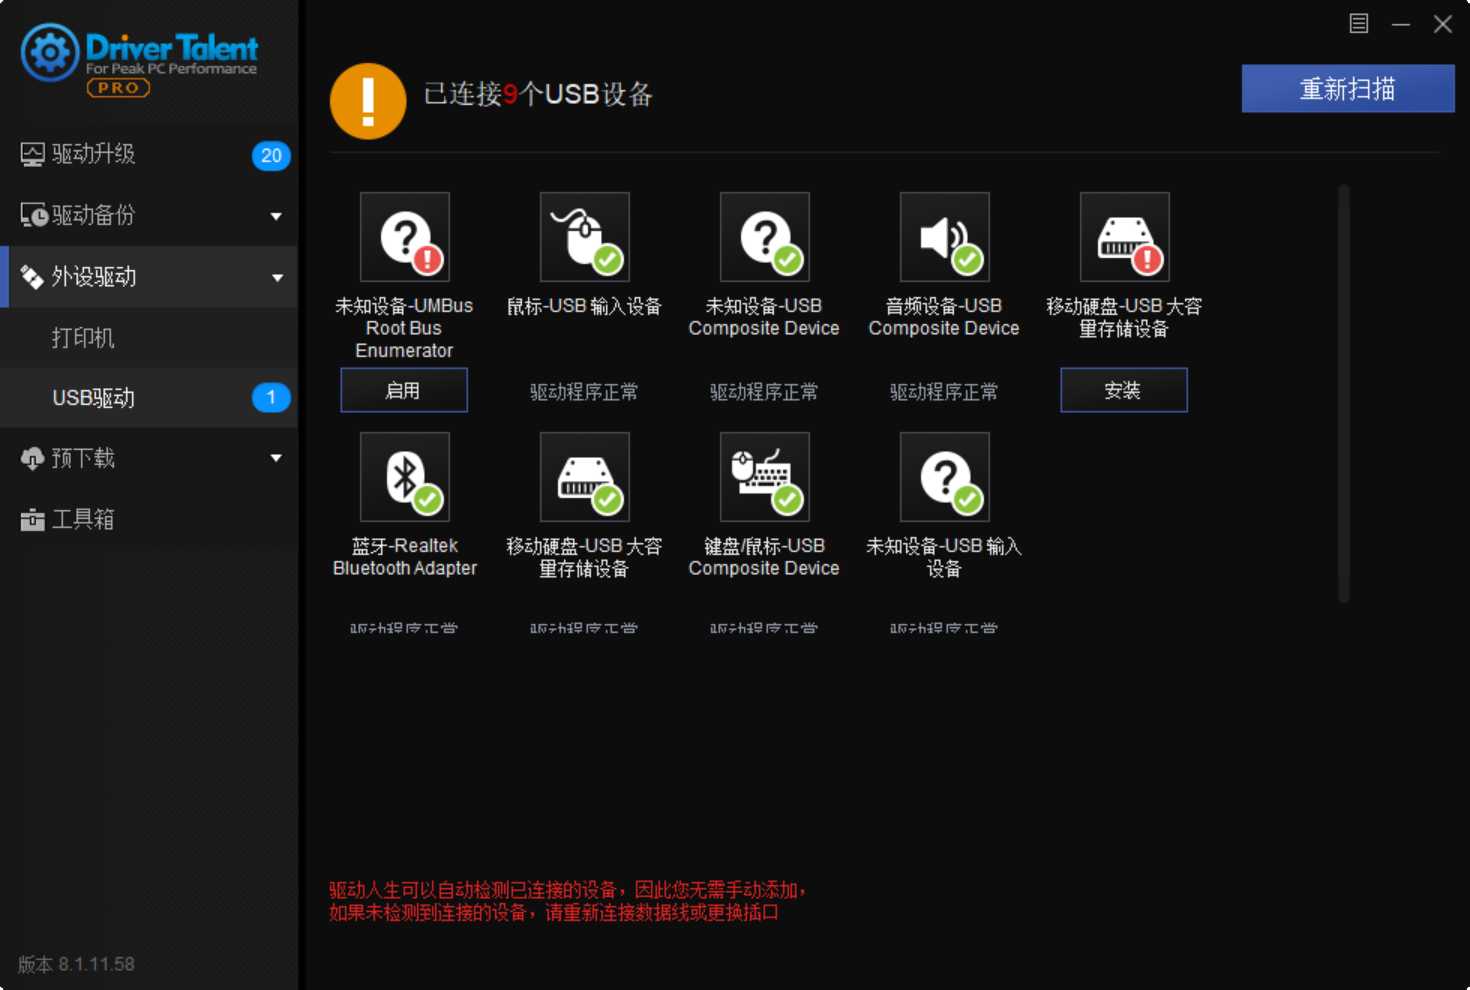Click the Driver Talent gear logo
Screen dimensions: 1470x990
(x=50, y=53)
